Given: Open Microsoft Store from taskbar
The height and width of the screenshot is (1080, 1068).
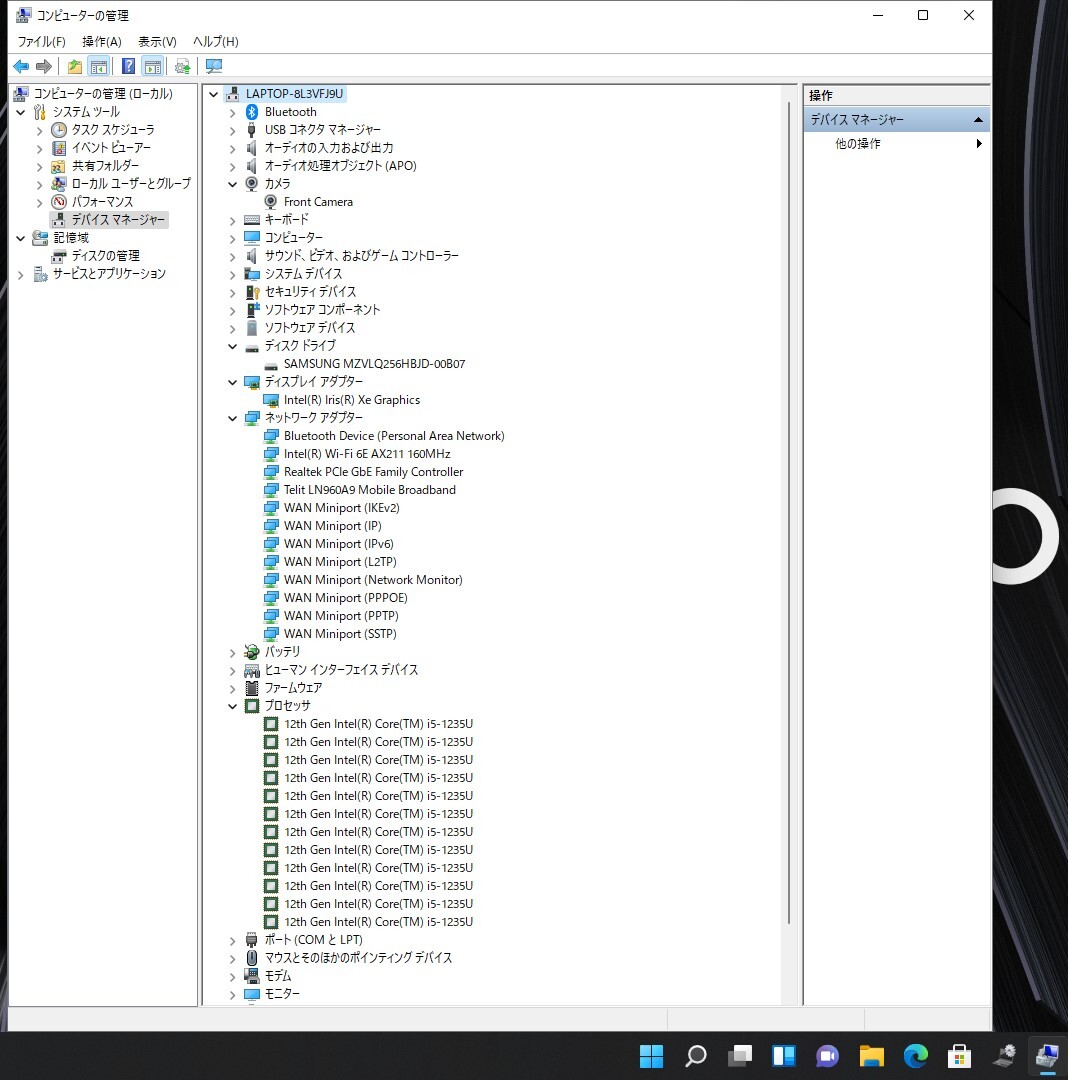Looking at the screenshot, I should (959, 1055).
